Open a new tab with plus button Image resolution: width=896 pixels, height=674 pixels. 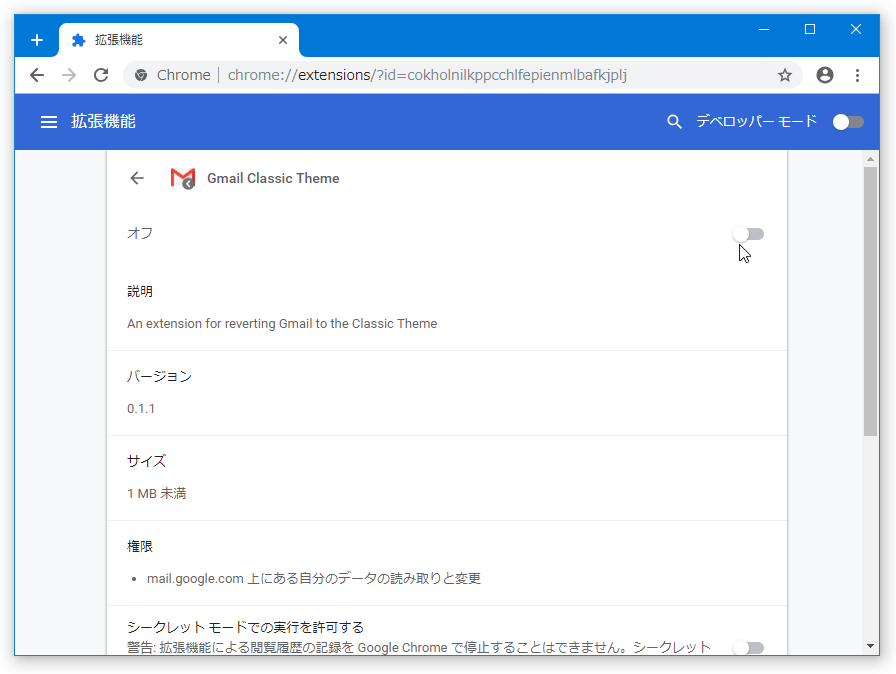coord(37,40)
